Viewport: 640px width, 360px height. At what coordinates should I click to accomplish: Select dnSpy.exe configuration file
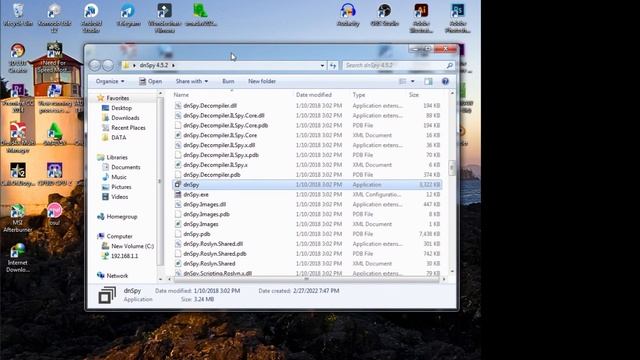196,194
